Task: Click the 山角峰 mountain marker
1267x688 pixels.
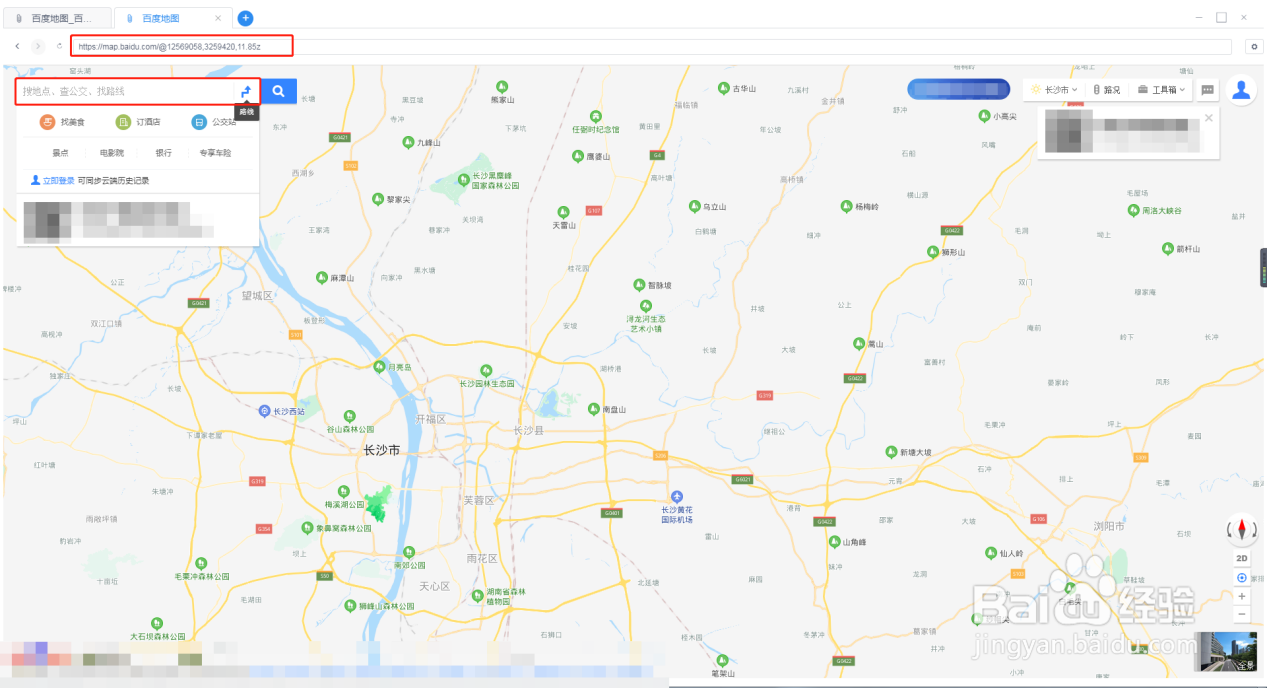Action: (833, 541)
